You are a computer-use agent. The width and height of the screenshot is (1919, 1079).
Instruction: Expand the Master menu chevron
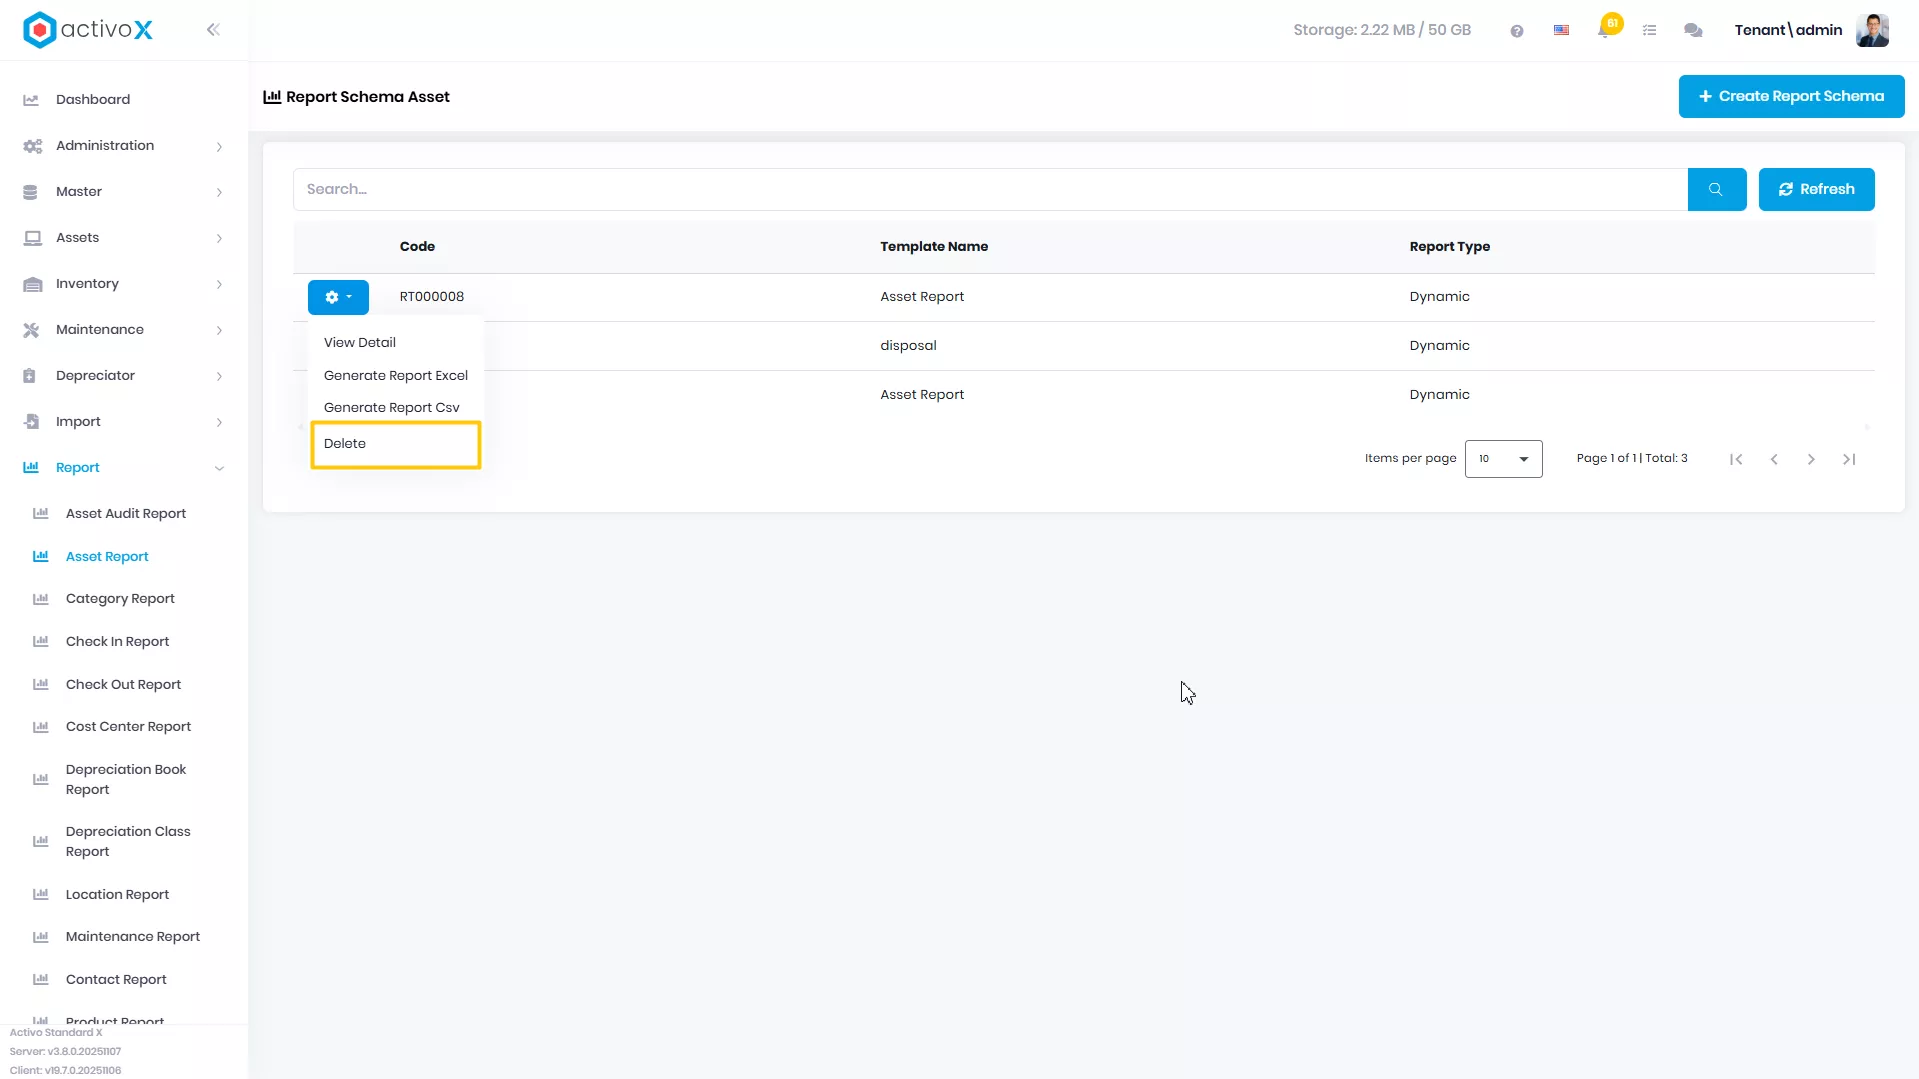[x=219, y=193]
